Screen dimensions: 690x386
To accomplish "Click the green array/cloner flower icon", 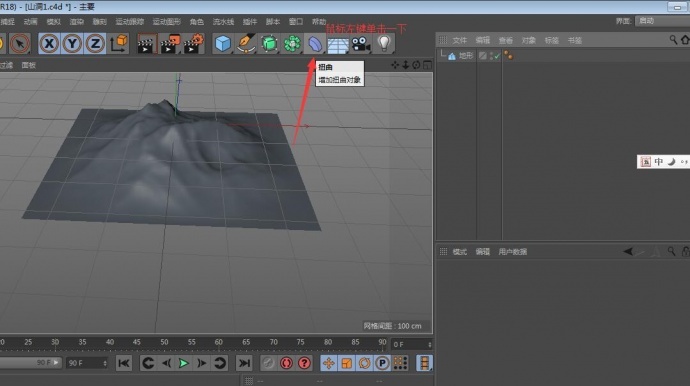I will (292, 44).
